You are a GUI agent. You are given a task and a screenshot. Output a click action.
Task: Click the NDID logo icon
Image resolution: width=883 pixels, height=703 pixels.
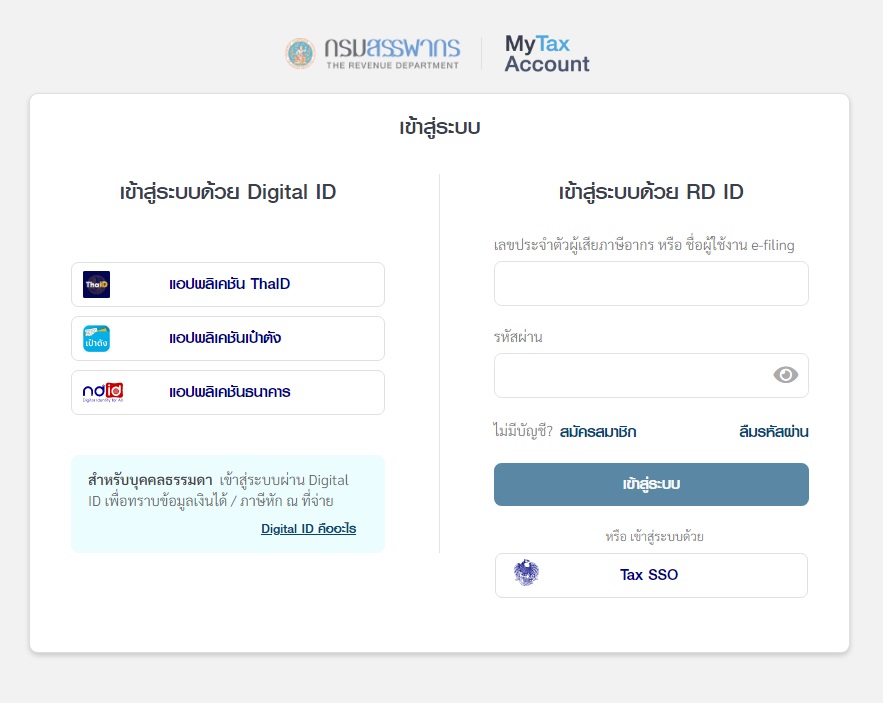[x=102, y=392]
